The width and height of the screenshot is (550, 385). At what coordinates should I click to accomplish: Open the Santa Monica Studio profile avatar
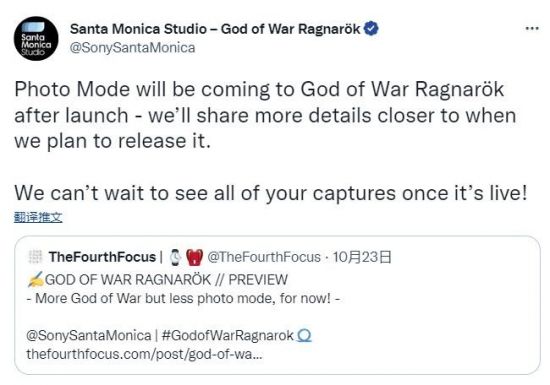pyautogui.click(x=36, y=39)
